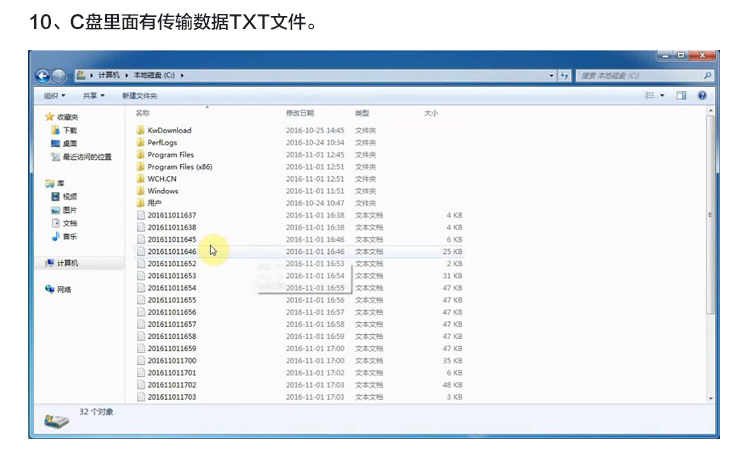This screenshot has height=459, width=750.
Task: Open the KwDownload folder
Action: click(x=169, y=130)
